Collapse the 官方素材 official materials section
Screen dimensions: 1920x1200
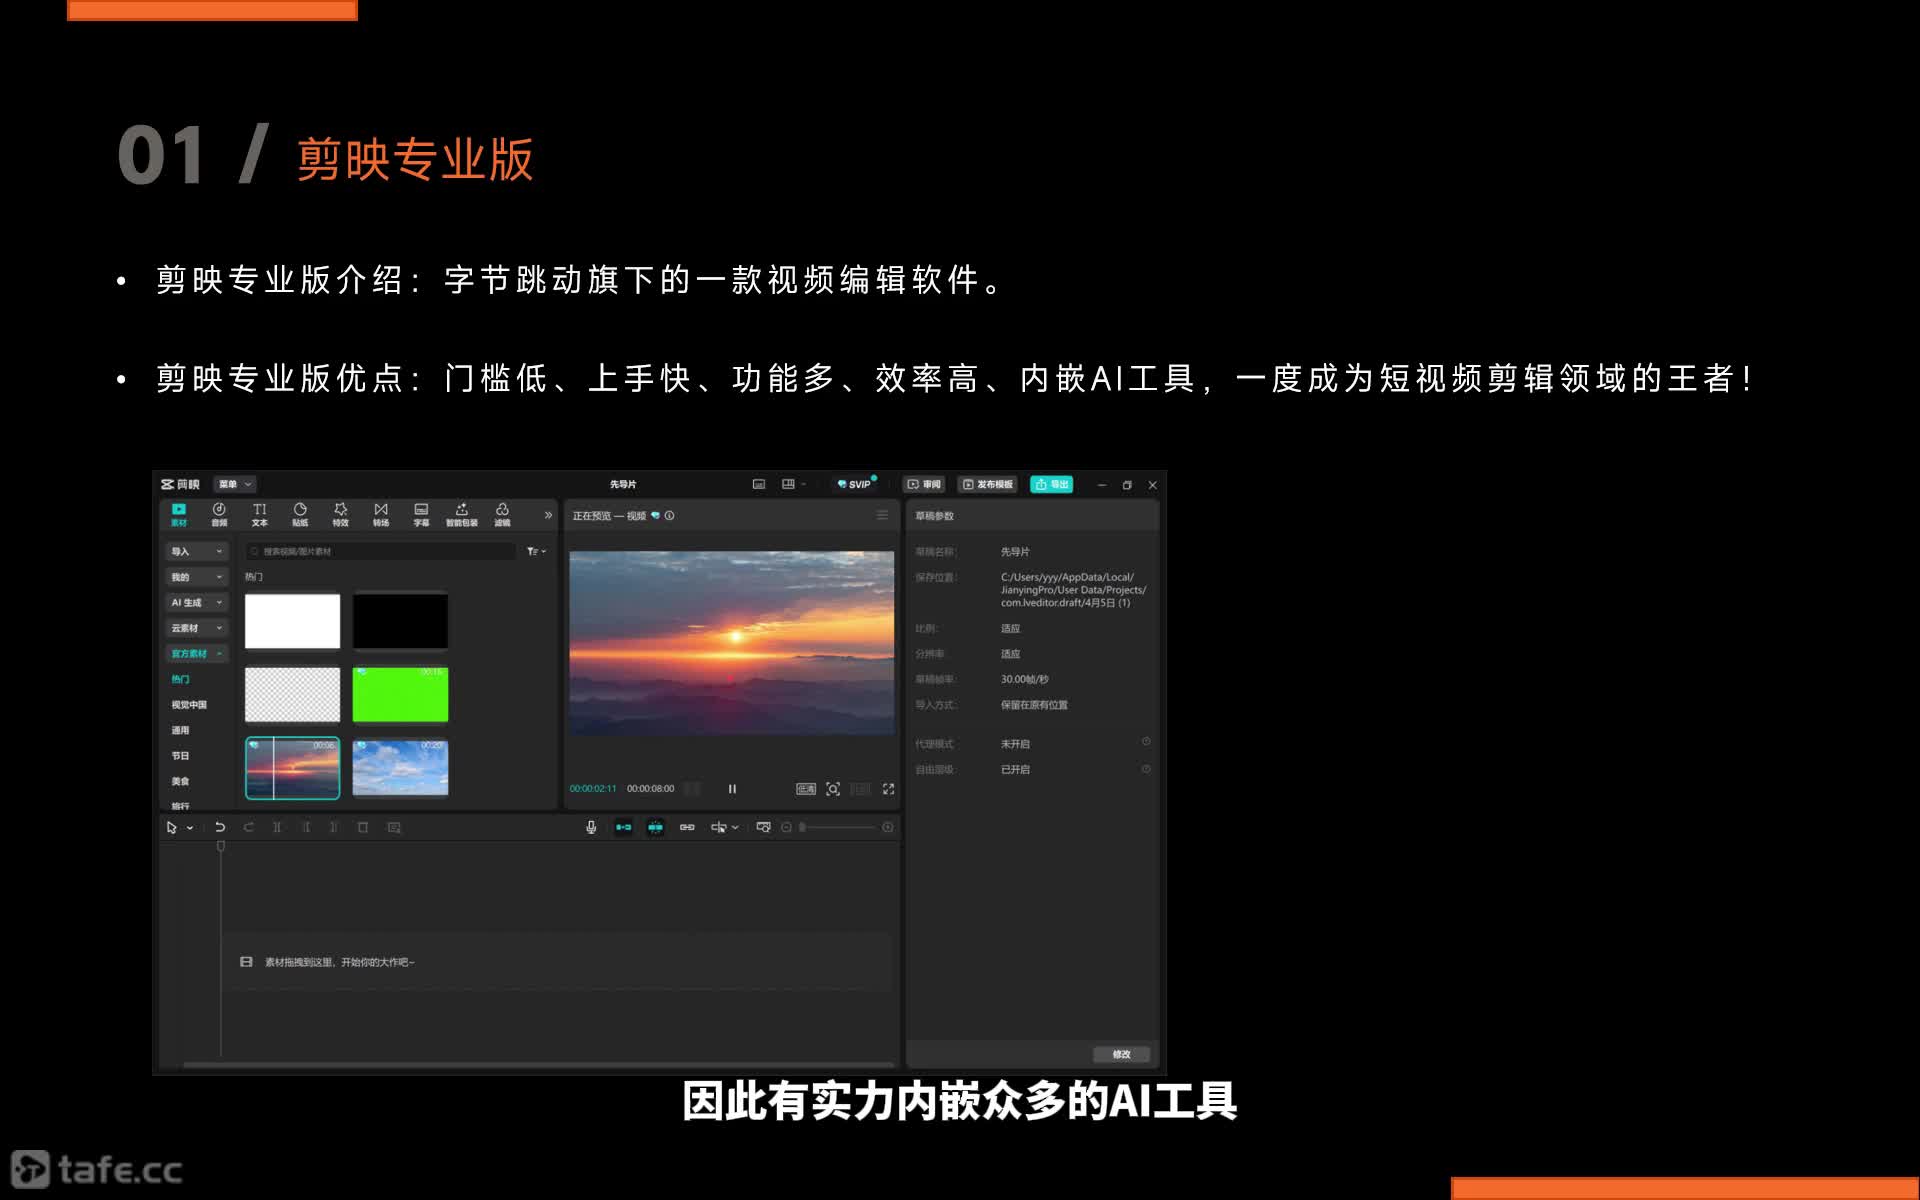[x=197, y=653]
